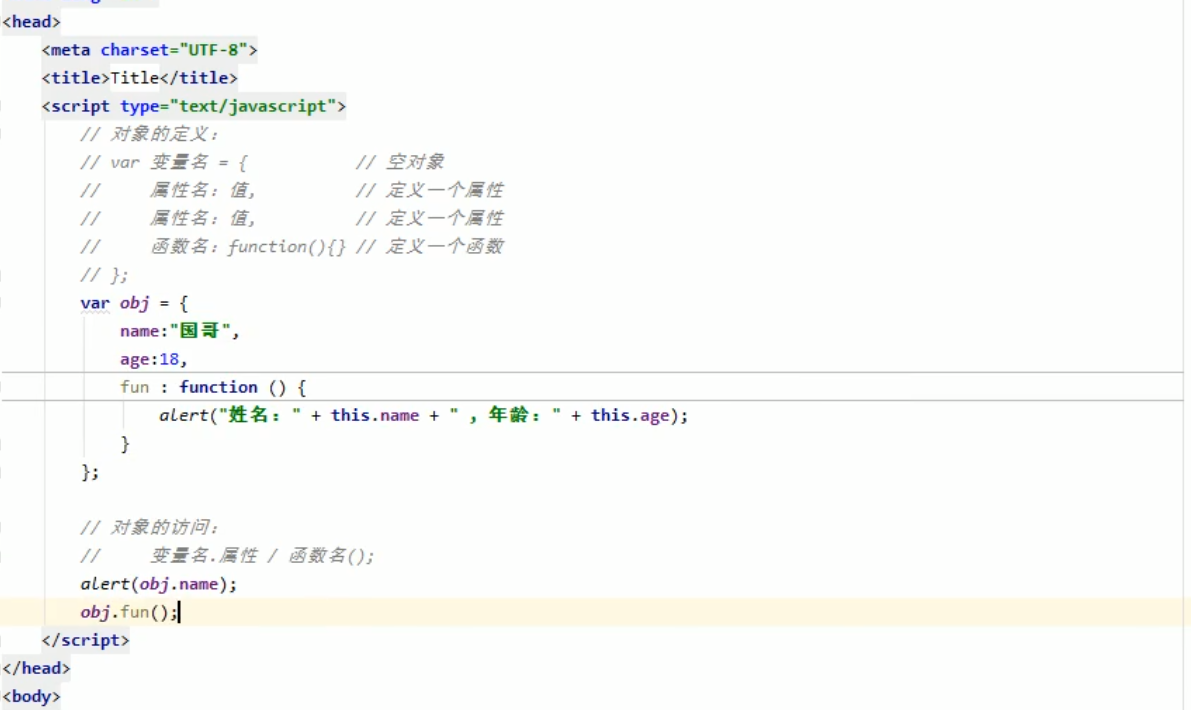1191x710 pixels.
Task: Click the opening <head> tag
Action: coord(31,21)
